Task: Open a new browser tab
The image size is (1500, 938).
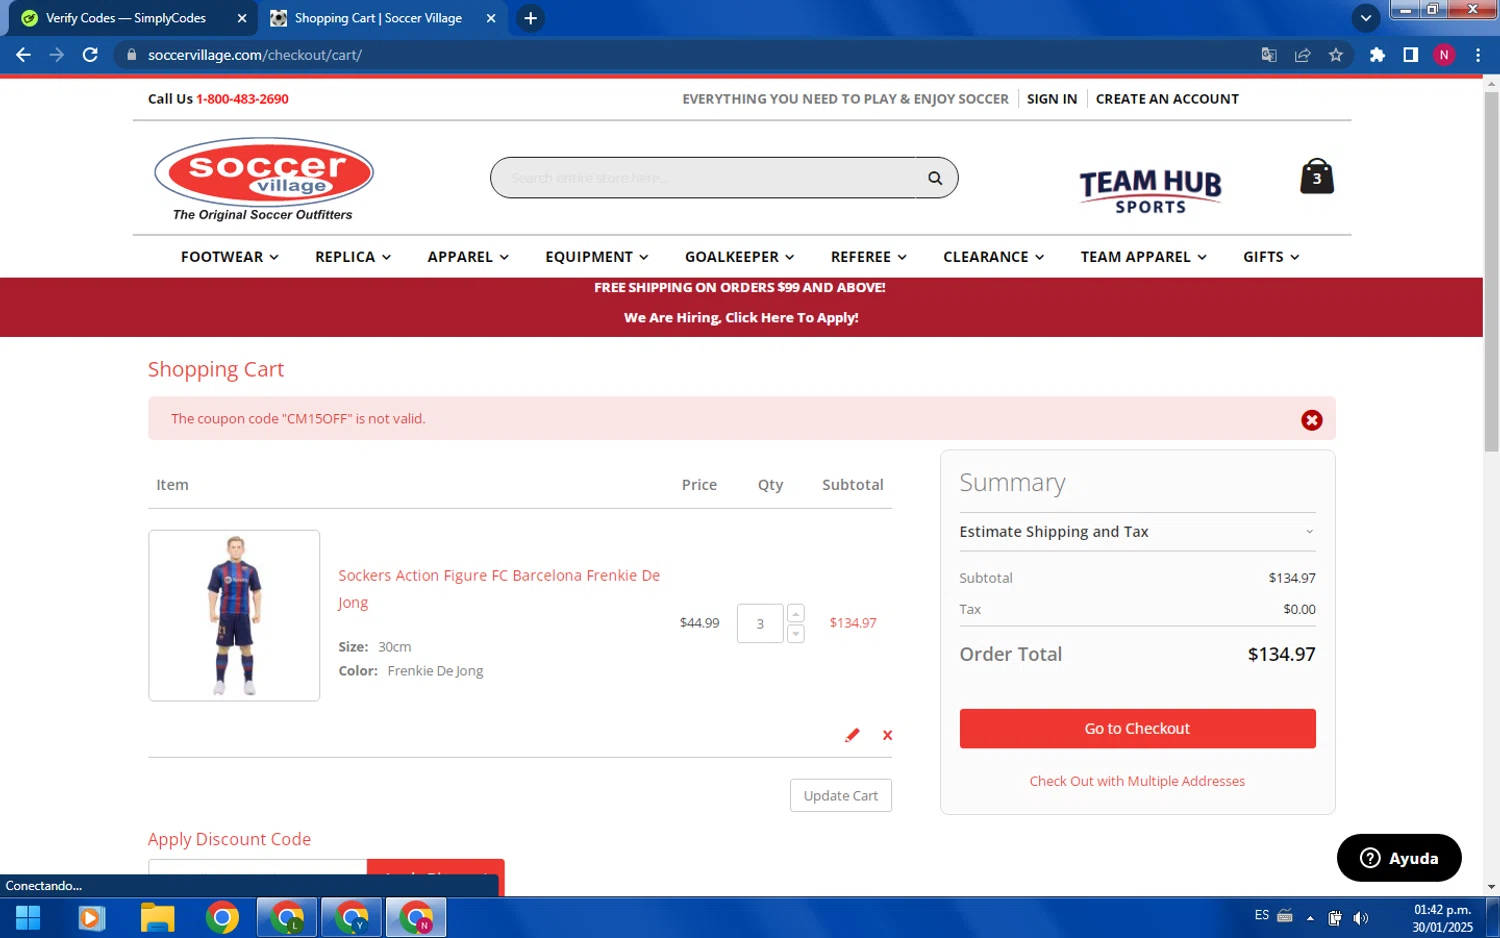Action: [x=531, y=18]
